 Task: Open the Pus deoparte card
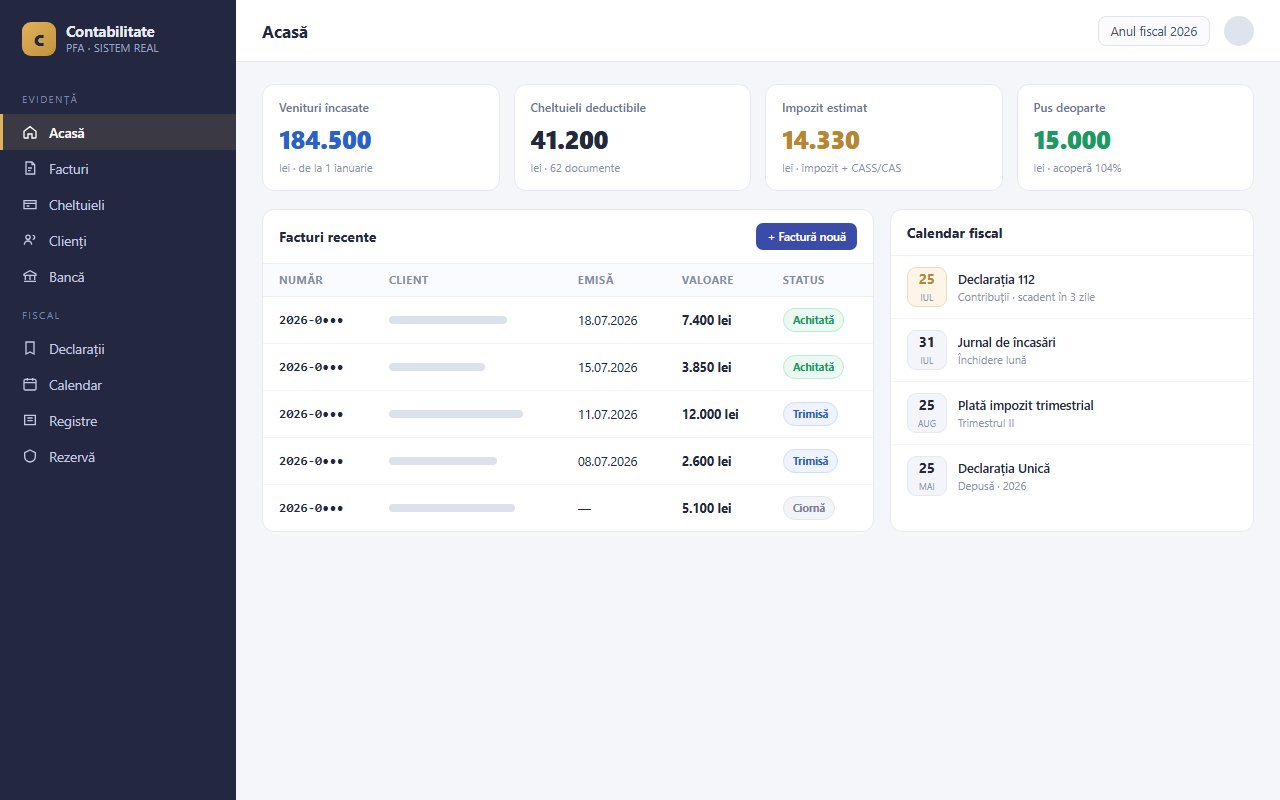tap(1135, 137)
